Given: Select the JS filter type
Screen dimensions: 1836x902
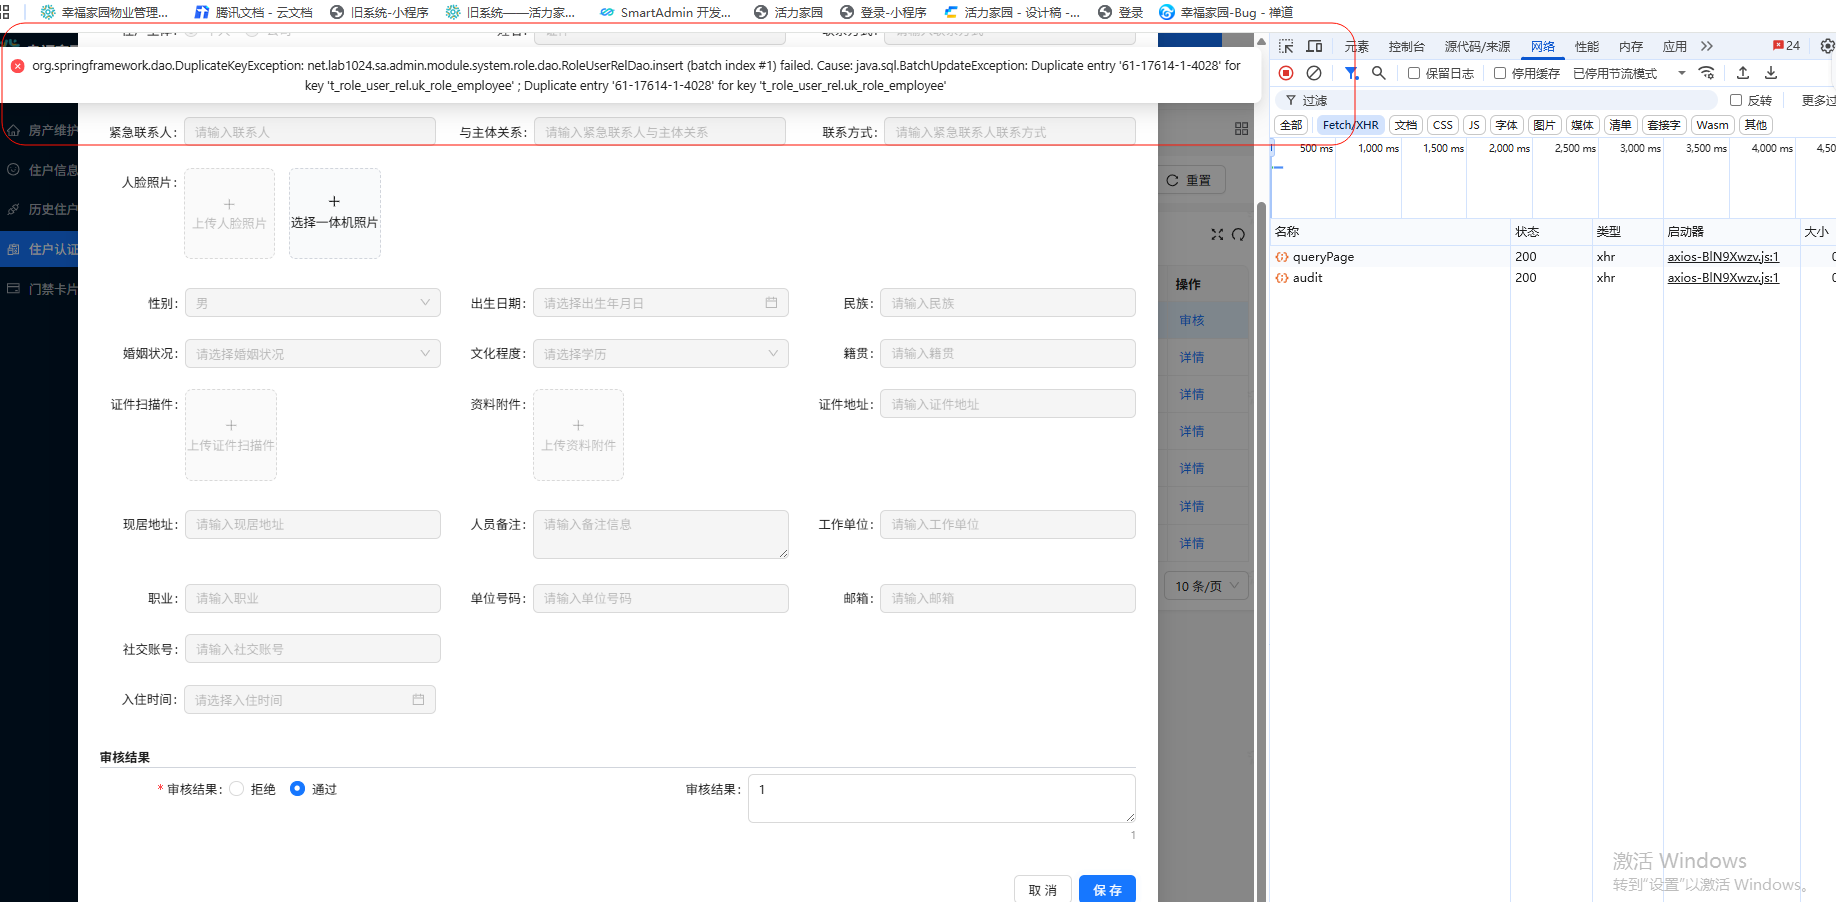Looking at the screenshot, I should [1474, 125].
